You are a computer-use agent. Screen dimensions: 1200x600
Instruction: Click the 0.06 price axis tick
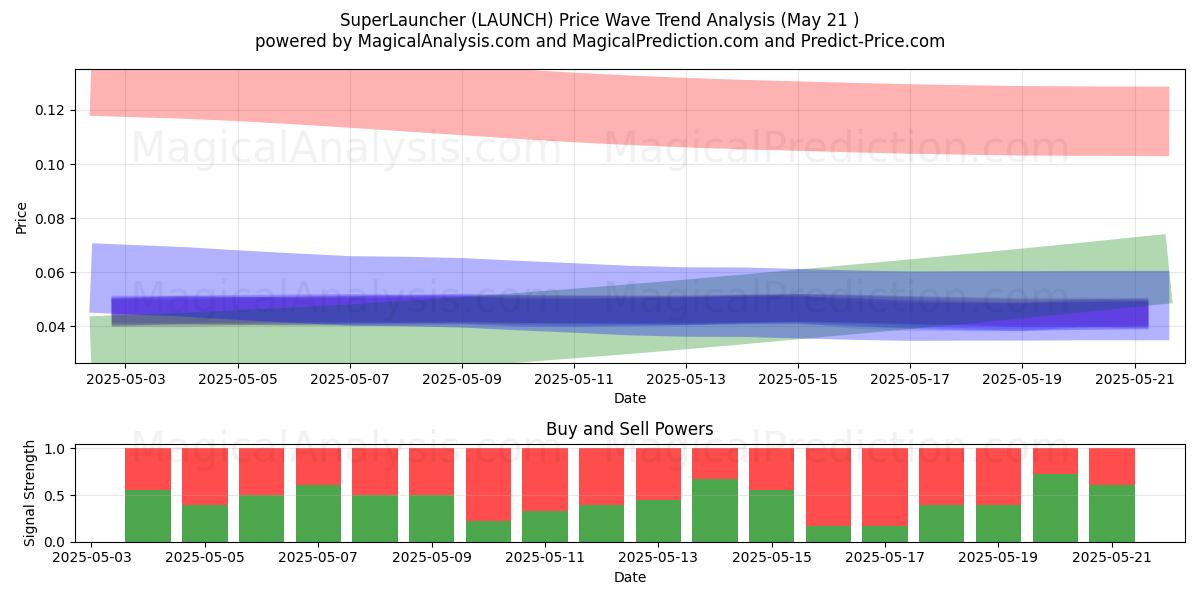click(x=50, y=272)
